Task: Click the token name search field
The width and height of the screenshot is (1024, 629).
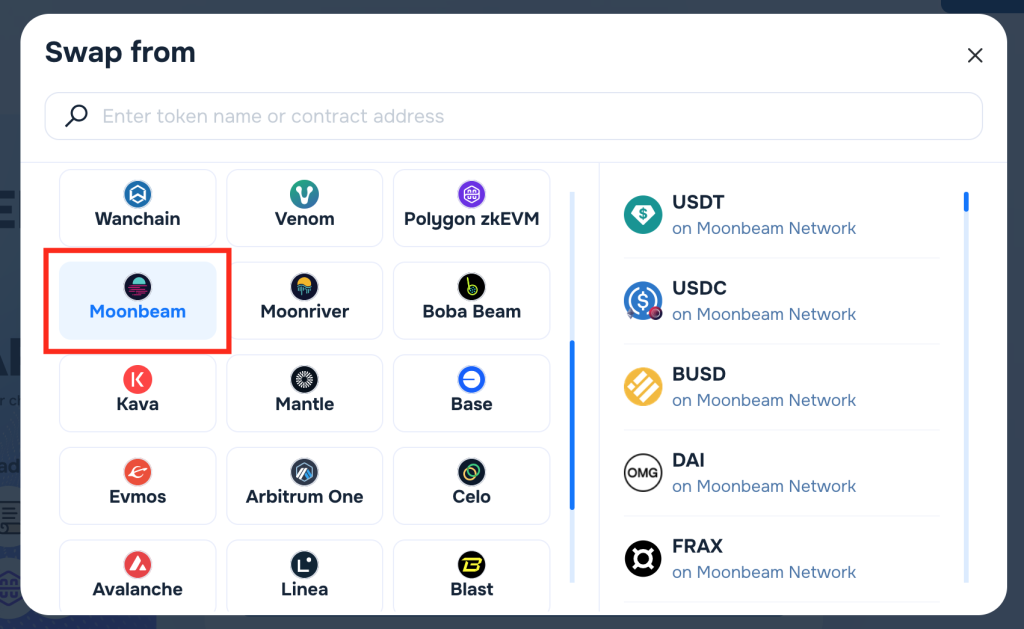Action: pos(400,116)
